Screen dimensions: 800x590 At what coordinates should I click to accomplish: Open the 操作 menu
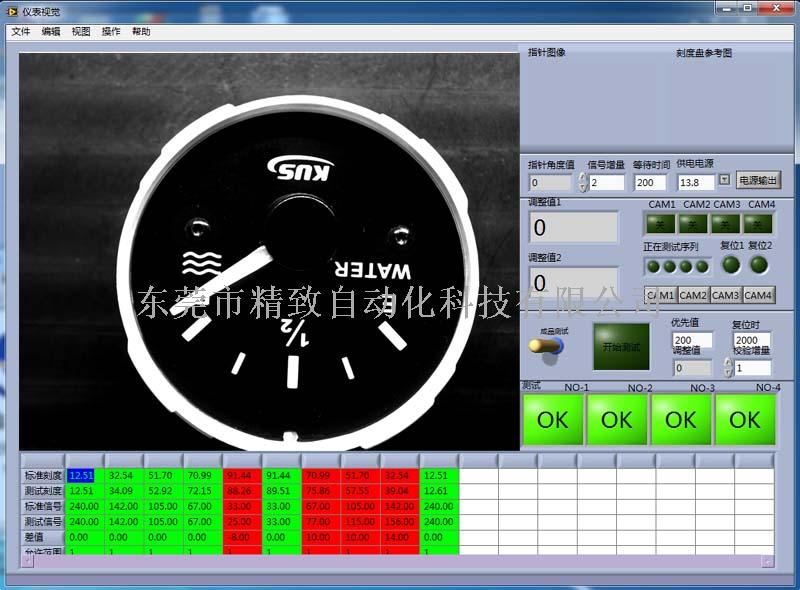[111, 32]
